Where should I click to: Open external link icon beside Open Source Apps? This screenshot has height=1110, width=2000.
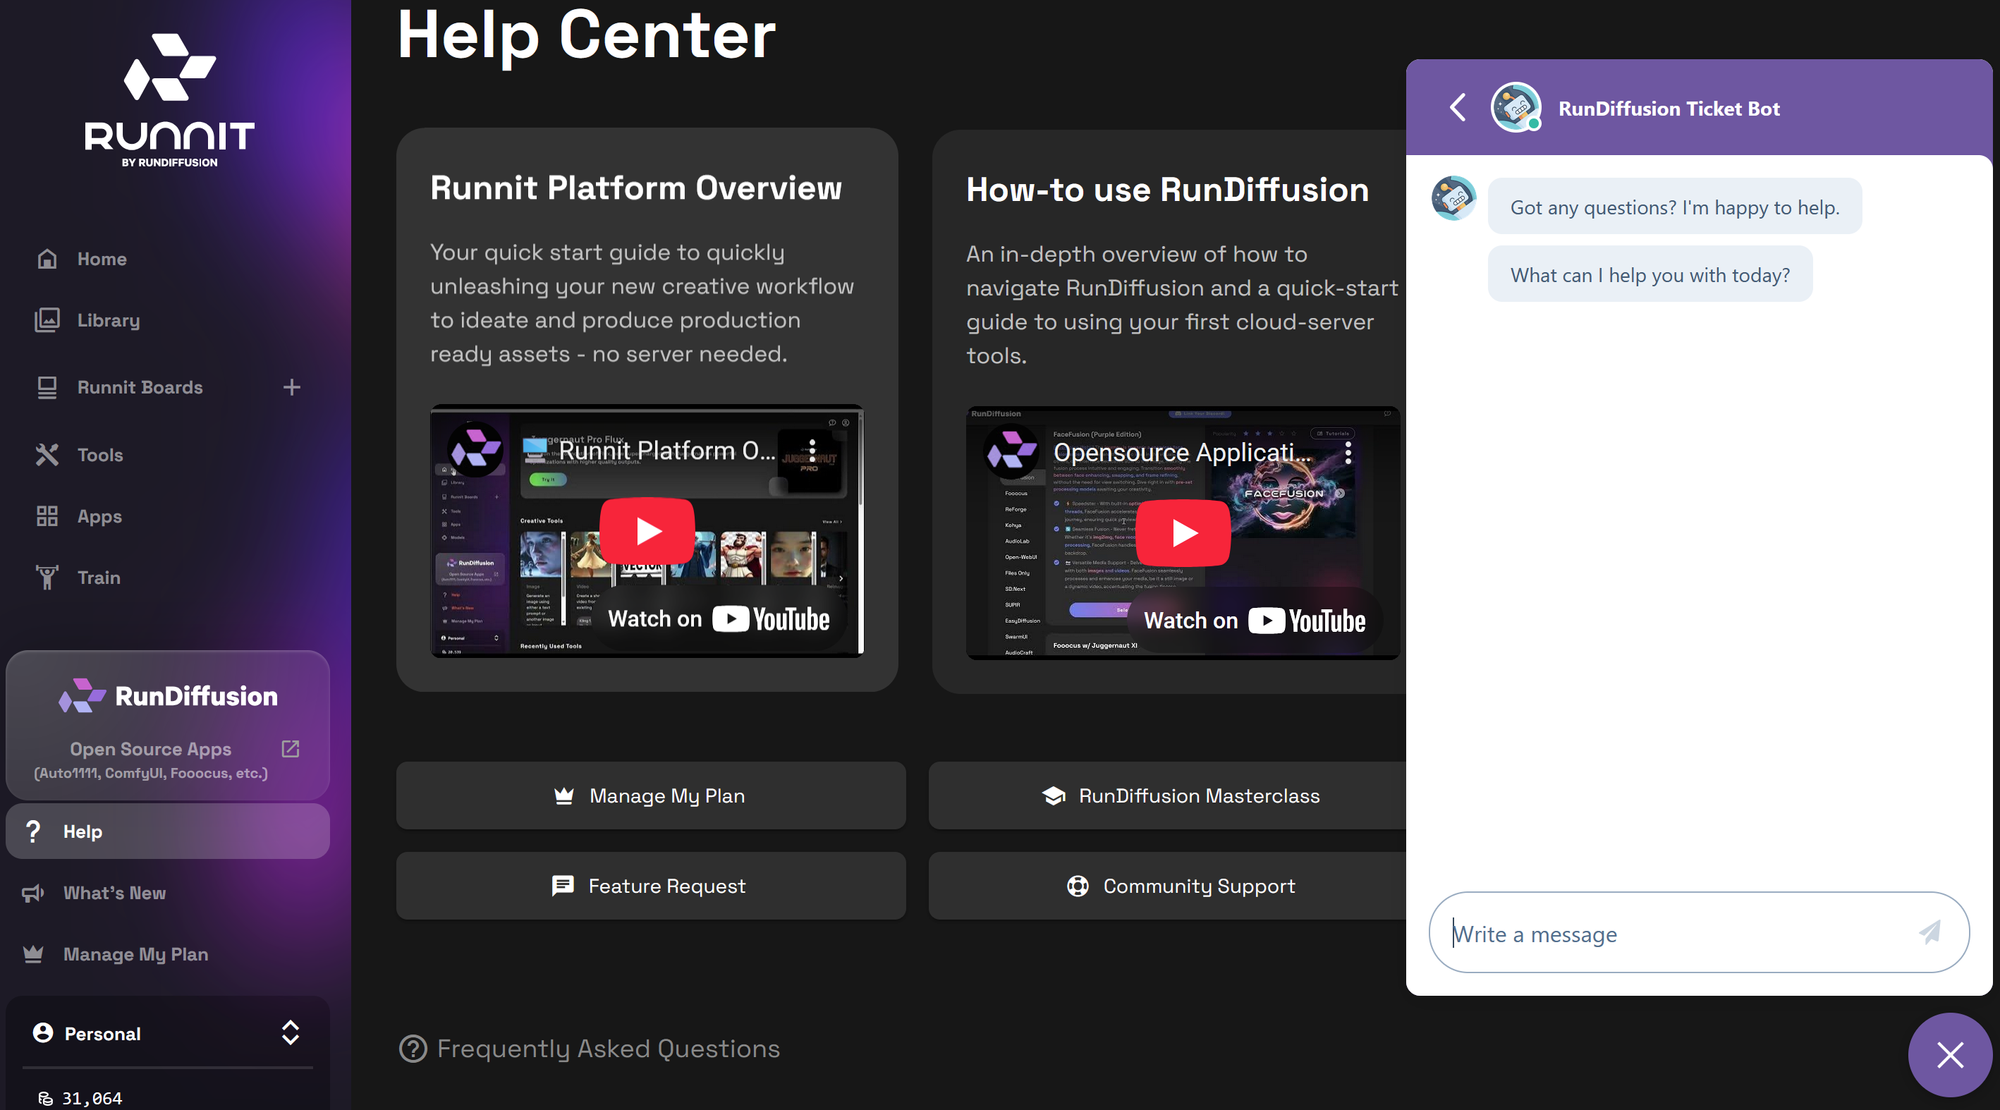pyautogui.click(x=290, y=749)
